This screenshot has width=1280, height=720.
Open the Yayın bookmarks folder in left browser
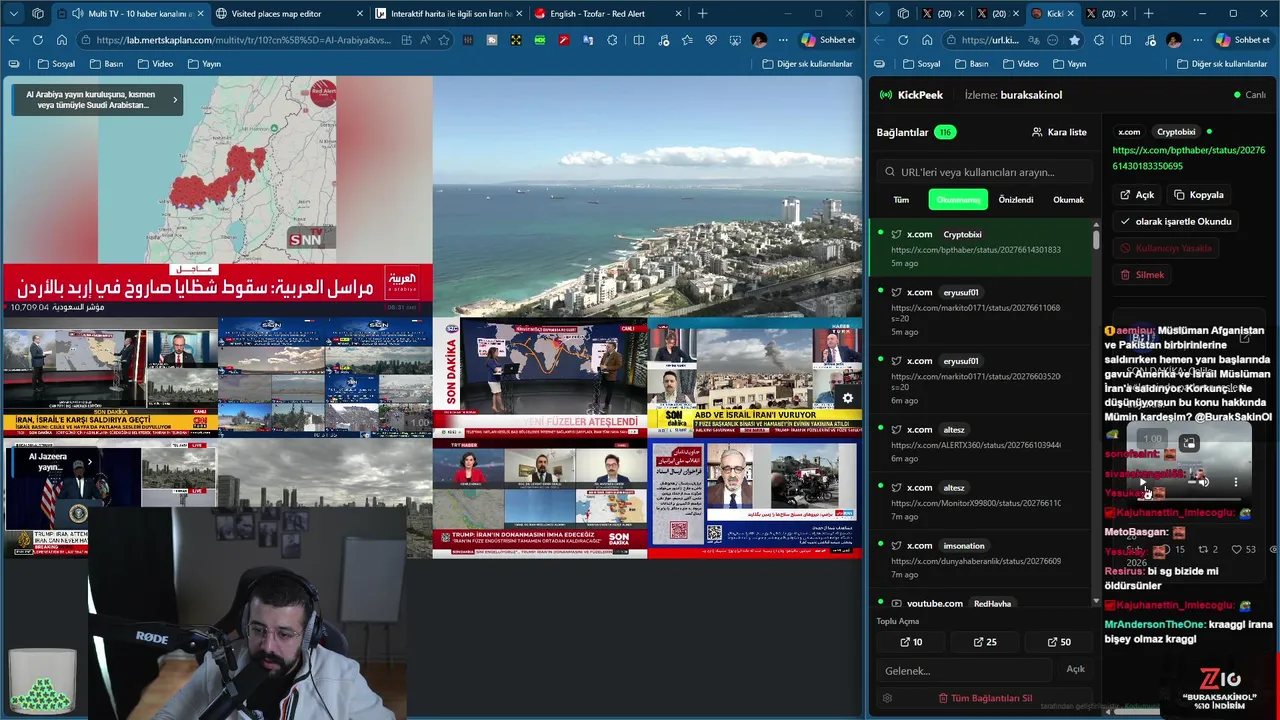coord(204,64)
